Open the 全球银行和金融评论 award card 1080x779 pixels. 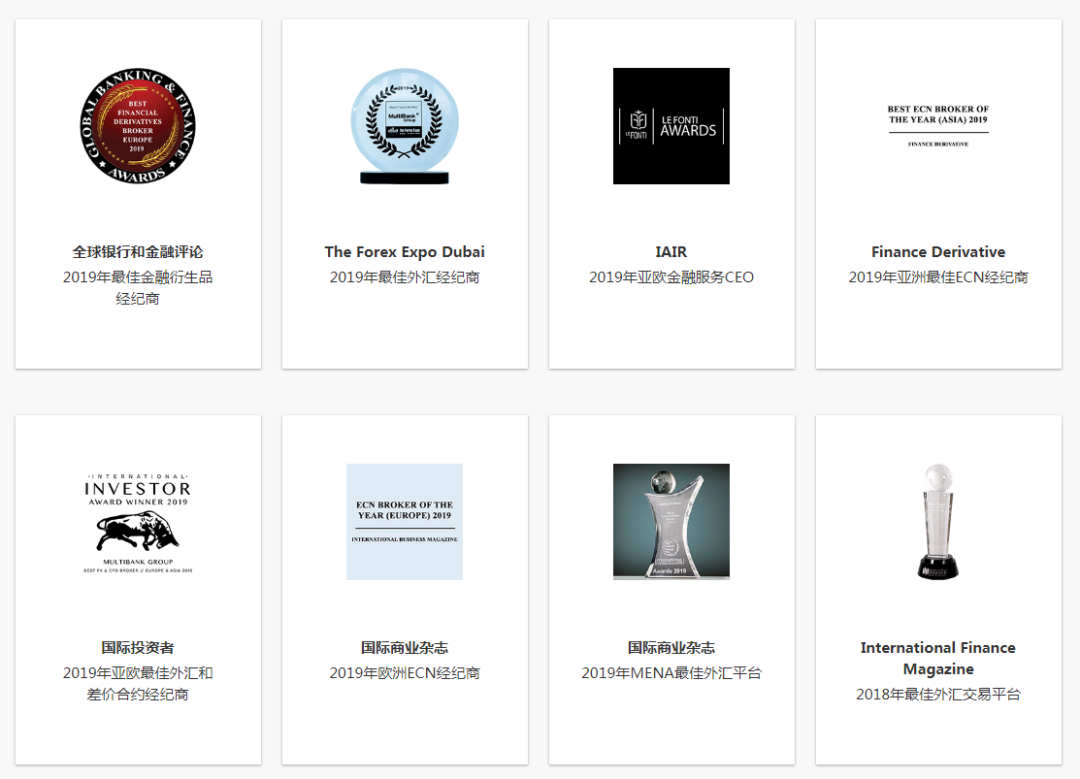pyautogui.click(x=138, y=252)
